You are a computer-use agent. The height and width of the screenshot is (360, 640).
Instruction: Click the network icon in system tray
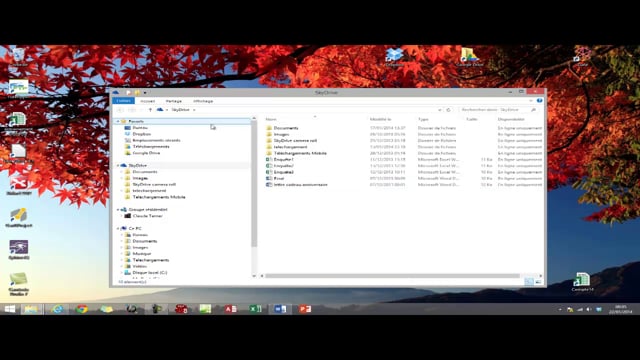580,309
